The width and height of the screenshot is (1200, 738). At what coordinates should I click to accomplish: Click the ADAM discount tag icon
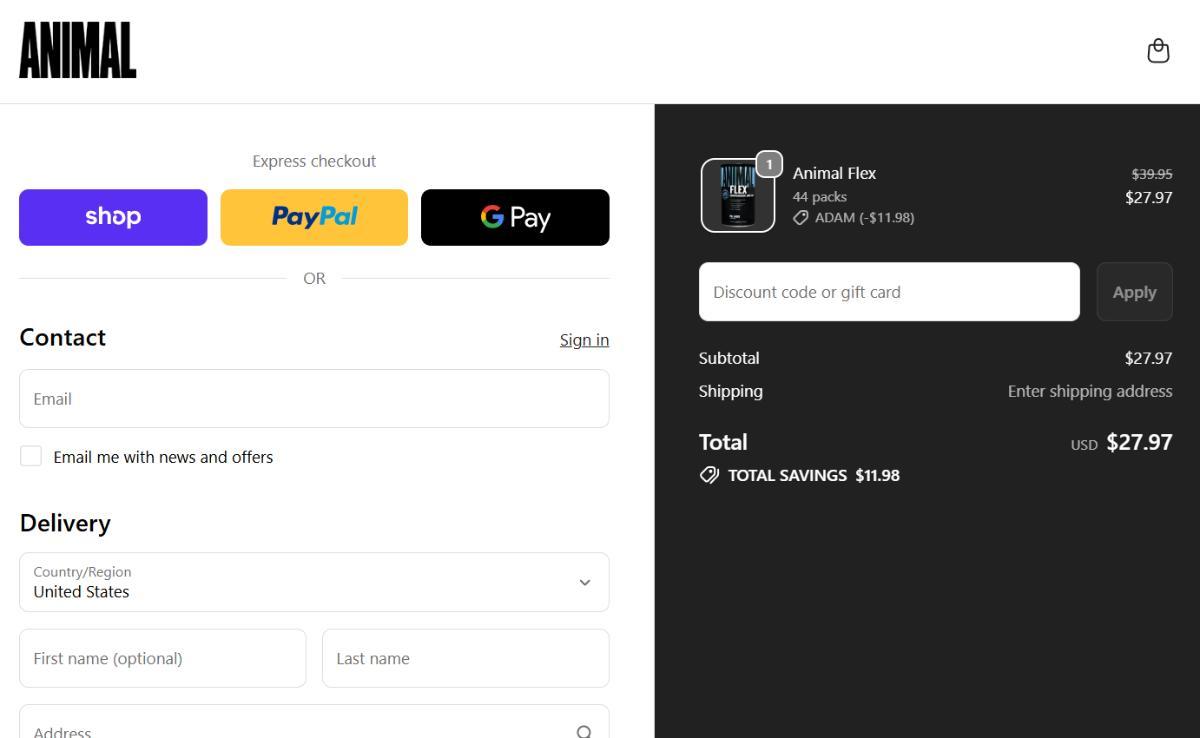801,217
